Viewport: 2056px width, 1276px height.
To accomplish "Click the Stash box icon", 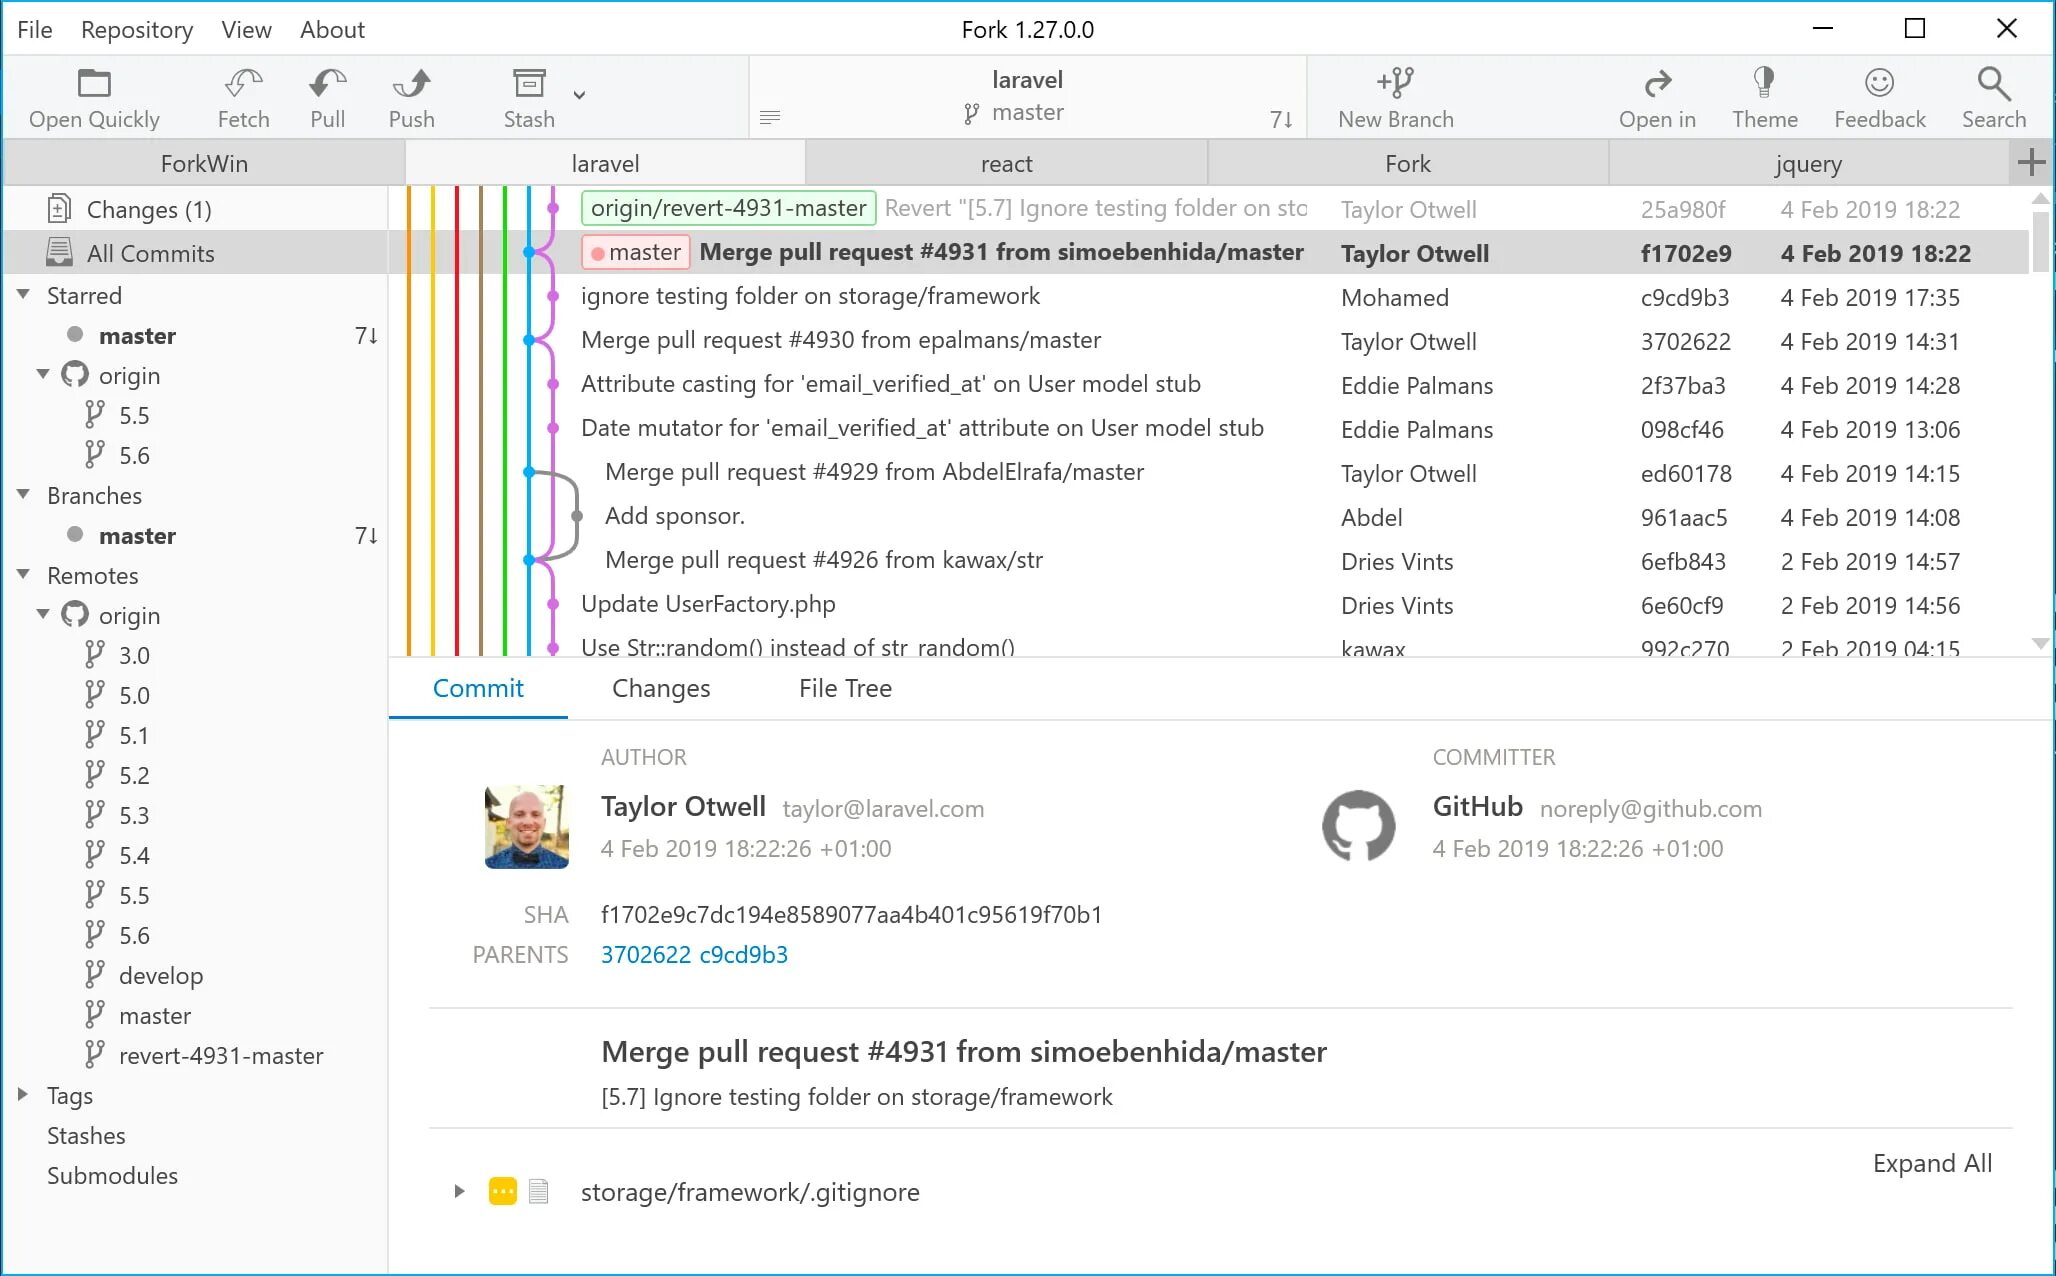I will point(528,84).
